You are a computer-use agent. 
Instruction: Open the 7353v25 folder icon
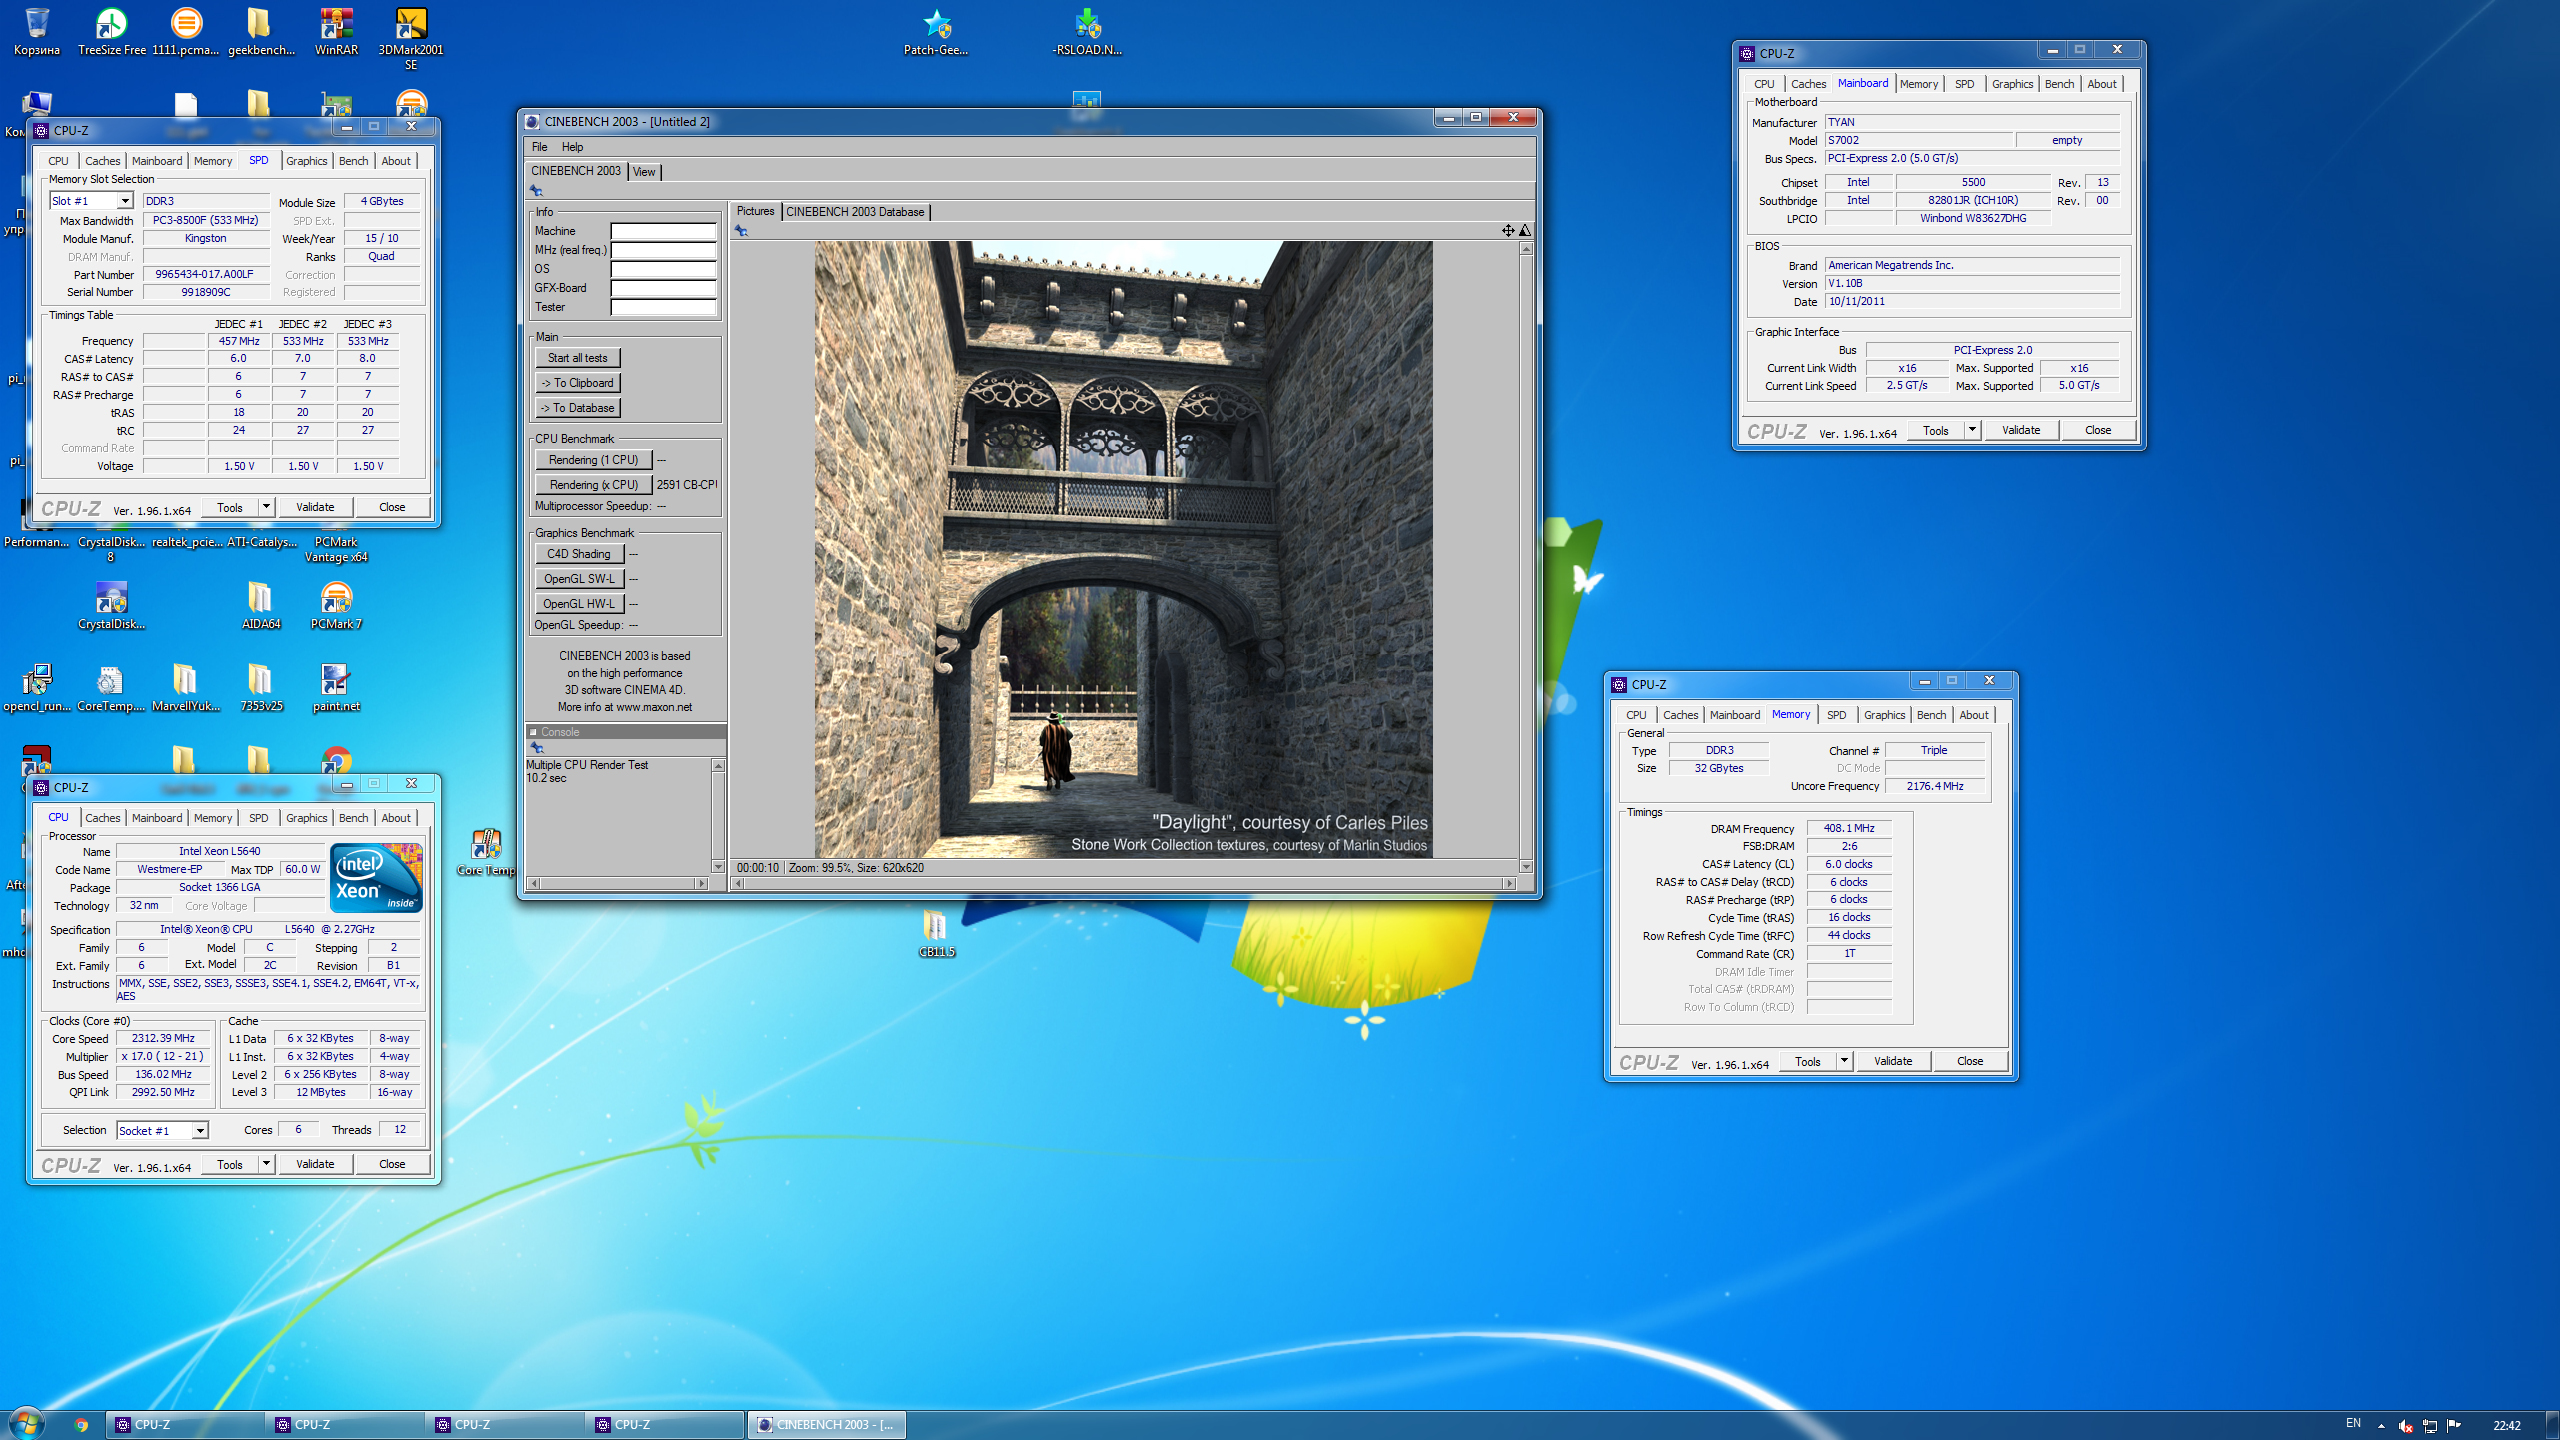pos(260,687)
